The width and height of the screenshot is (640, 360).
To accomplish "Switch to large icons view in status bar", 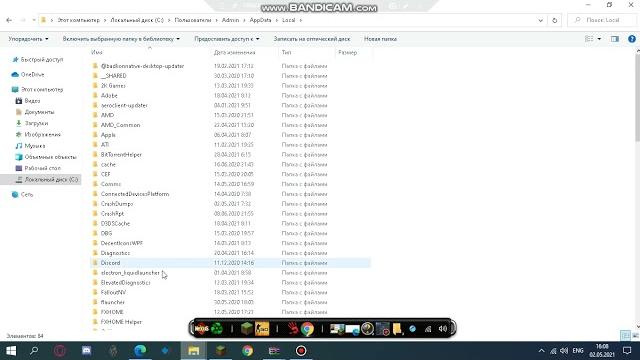I will 635,336.
